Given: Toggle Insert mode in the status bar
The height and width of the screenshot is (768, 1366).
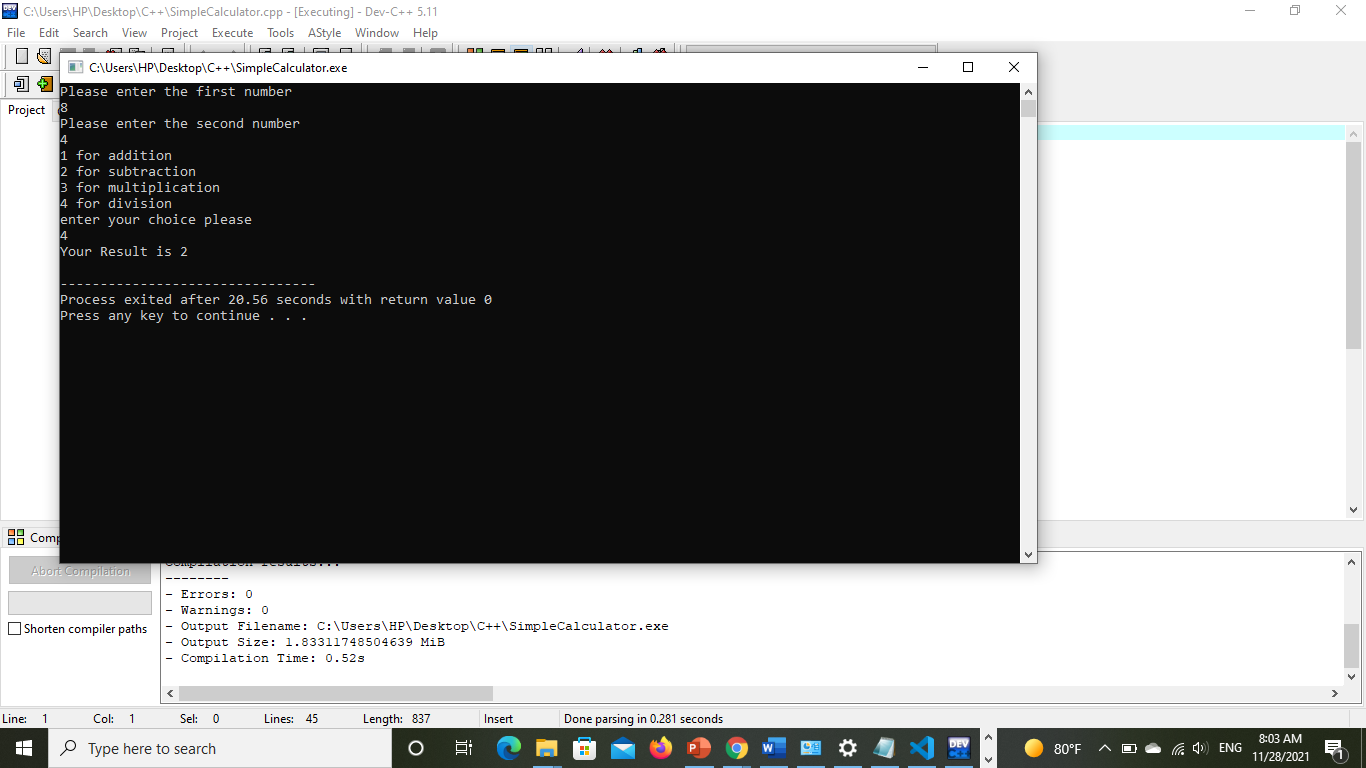Looking at the screenshot, I should pos(501,718).
